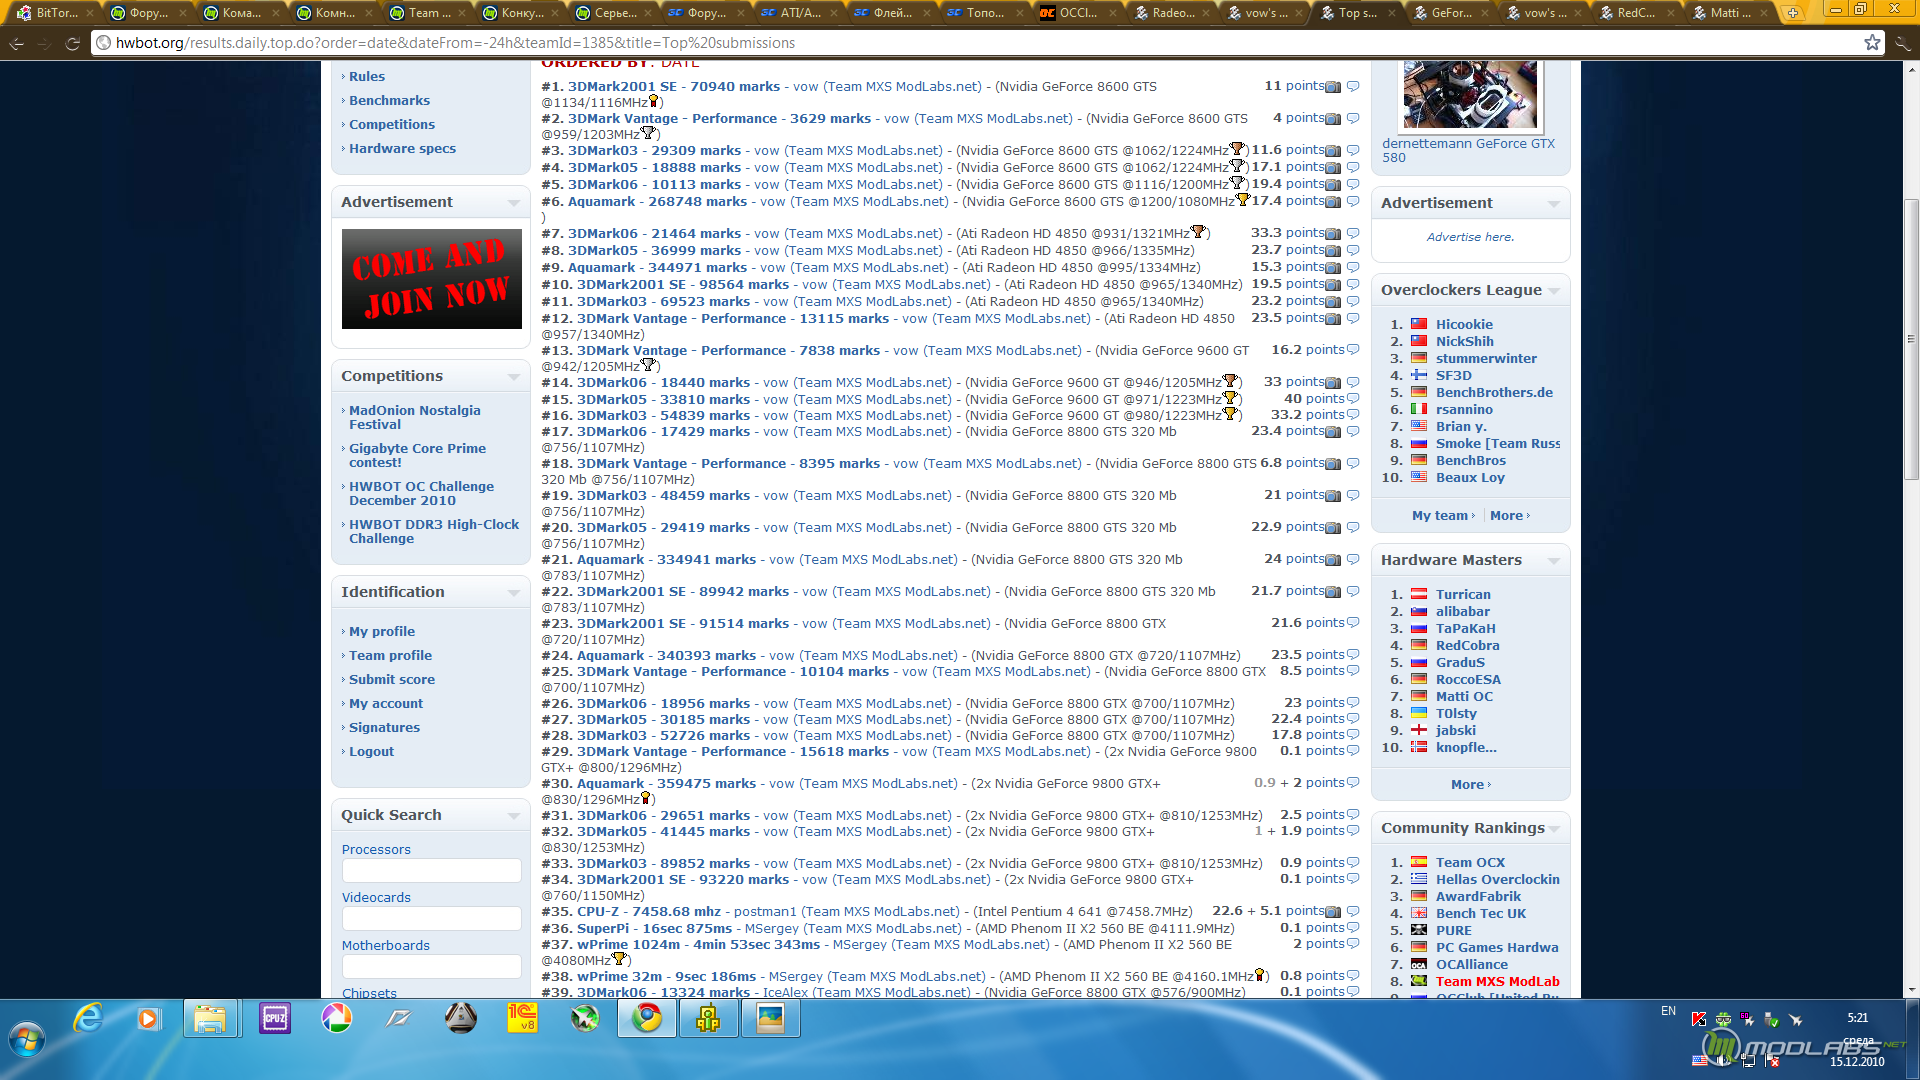Switch to the Radeo... browser tab
Viewport: 1920px width, 1080px height.
pyautogui.click(x=1172, y=13)
